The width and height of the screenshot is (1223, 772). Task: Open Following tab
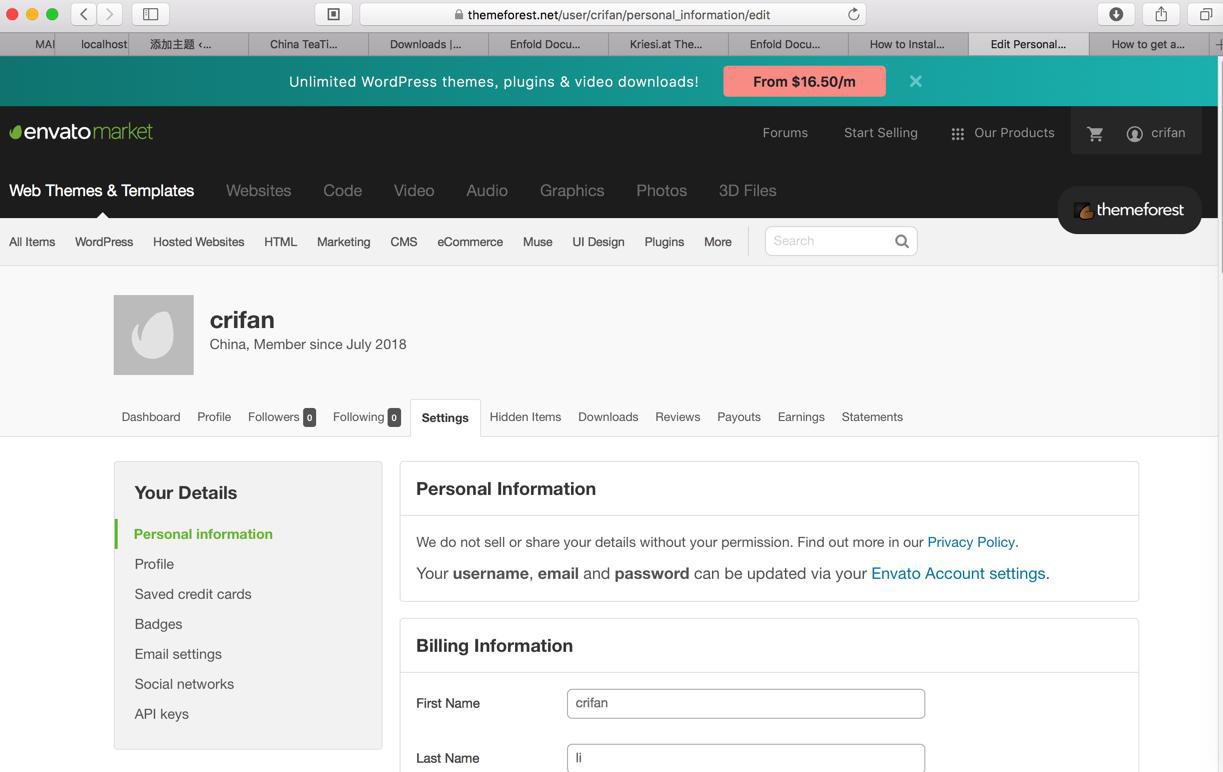[x=367, y=417]
